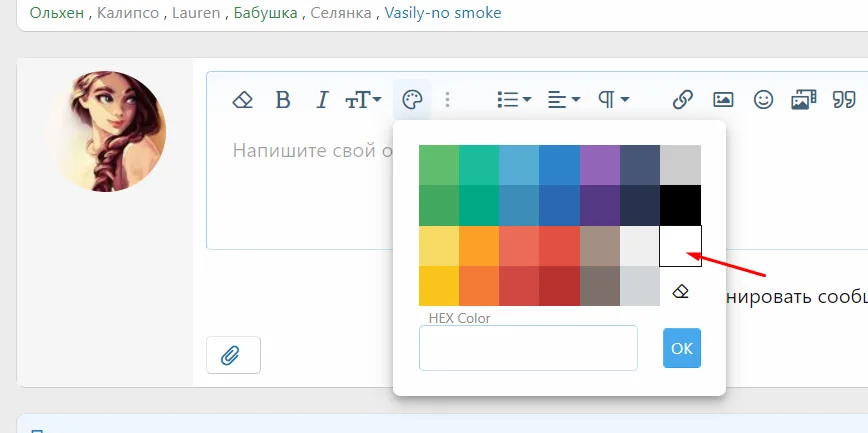Pick the light blue swatch in top row
The width and height of the screenshot is (868, 433).
[x=519, y=165]
